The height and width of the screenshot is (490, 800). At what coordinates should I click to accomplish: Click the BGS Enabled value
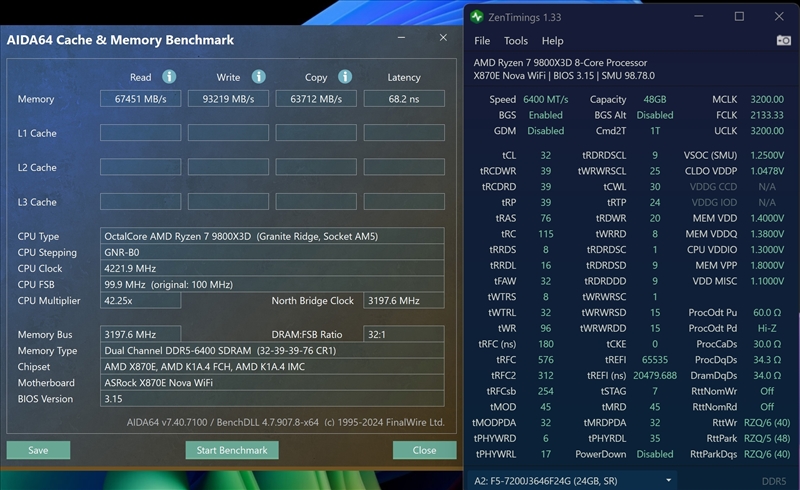coord(545,115)
